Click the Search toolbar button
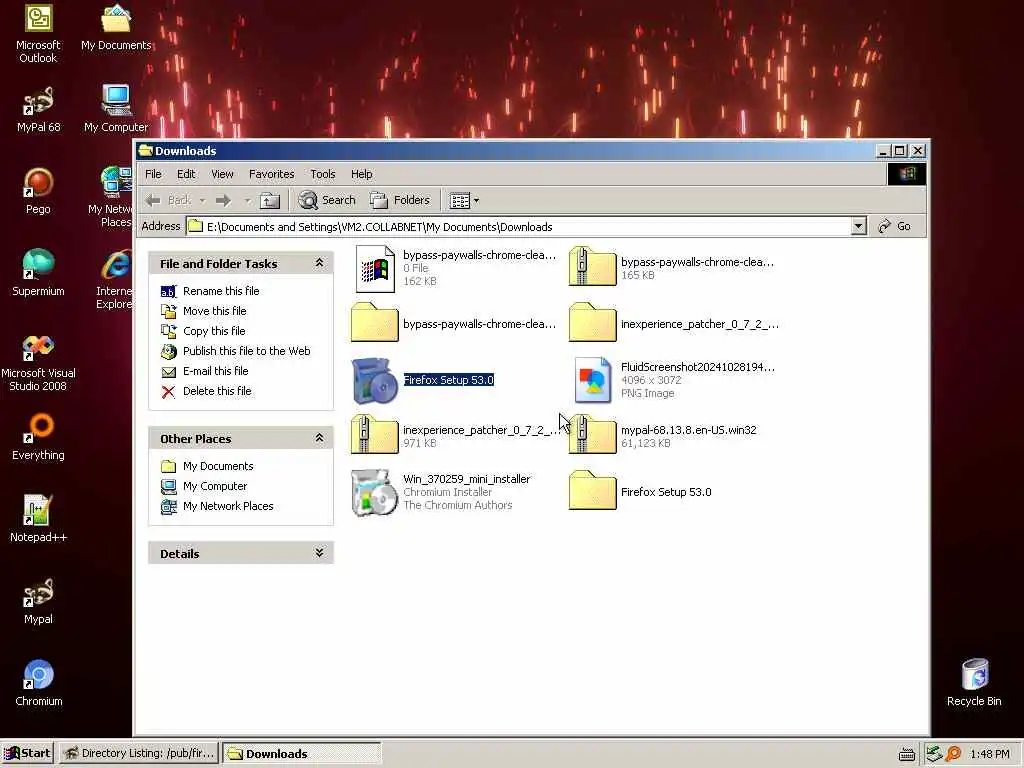 point(327,200)
